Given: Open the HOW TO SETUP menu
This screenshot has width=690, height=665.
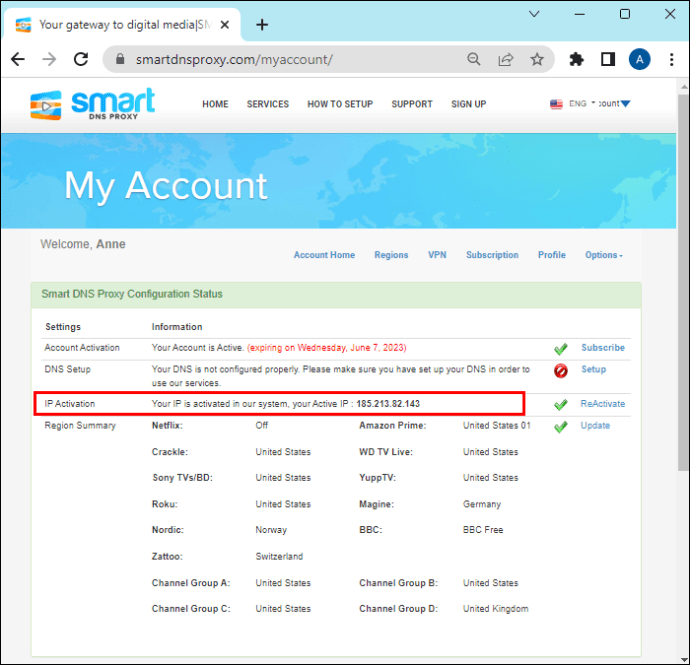Looking at the screenshot, I should tap(340, 104).
